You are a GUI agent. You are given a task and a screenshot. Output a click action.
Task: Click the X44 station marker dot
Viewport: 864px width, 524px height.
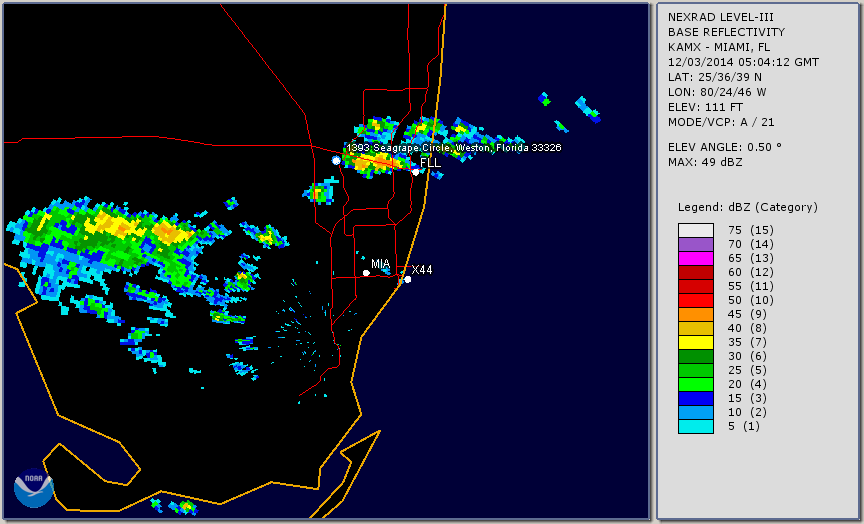coord(407,279)
